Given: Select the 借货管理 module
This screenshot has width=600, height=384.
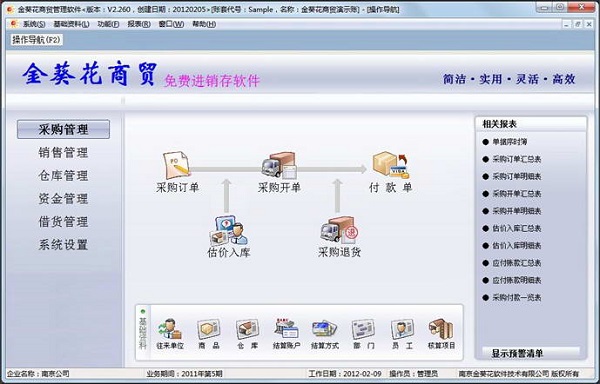Looking at the screenshot, I should (64, 221).
